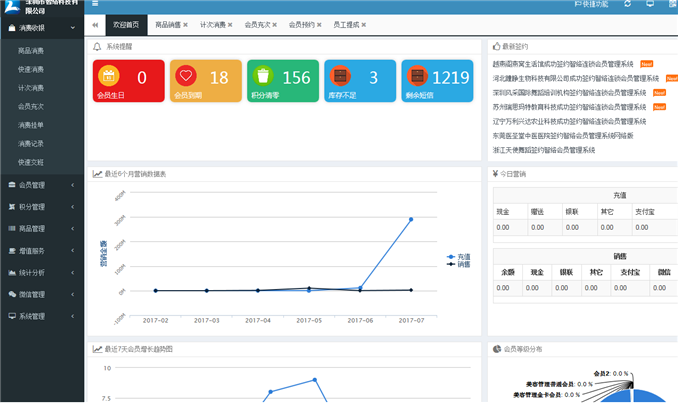Click the refresh icon in the header

[x=627, y=5]
